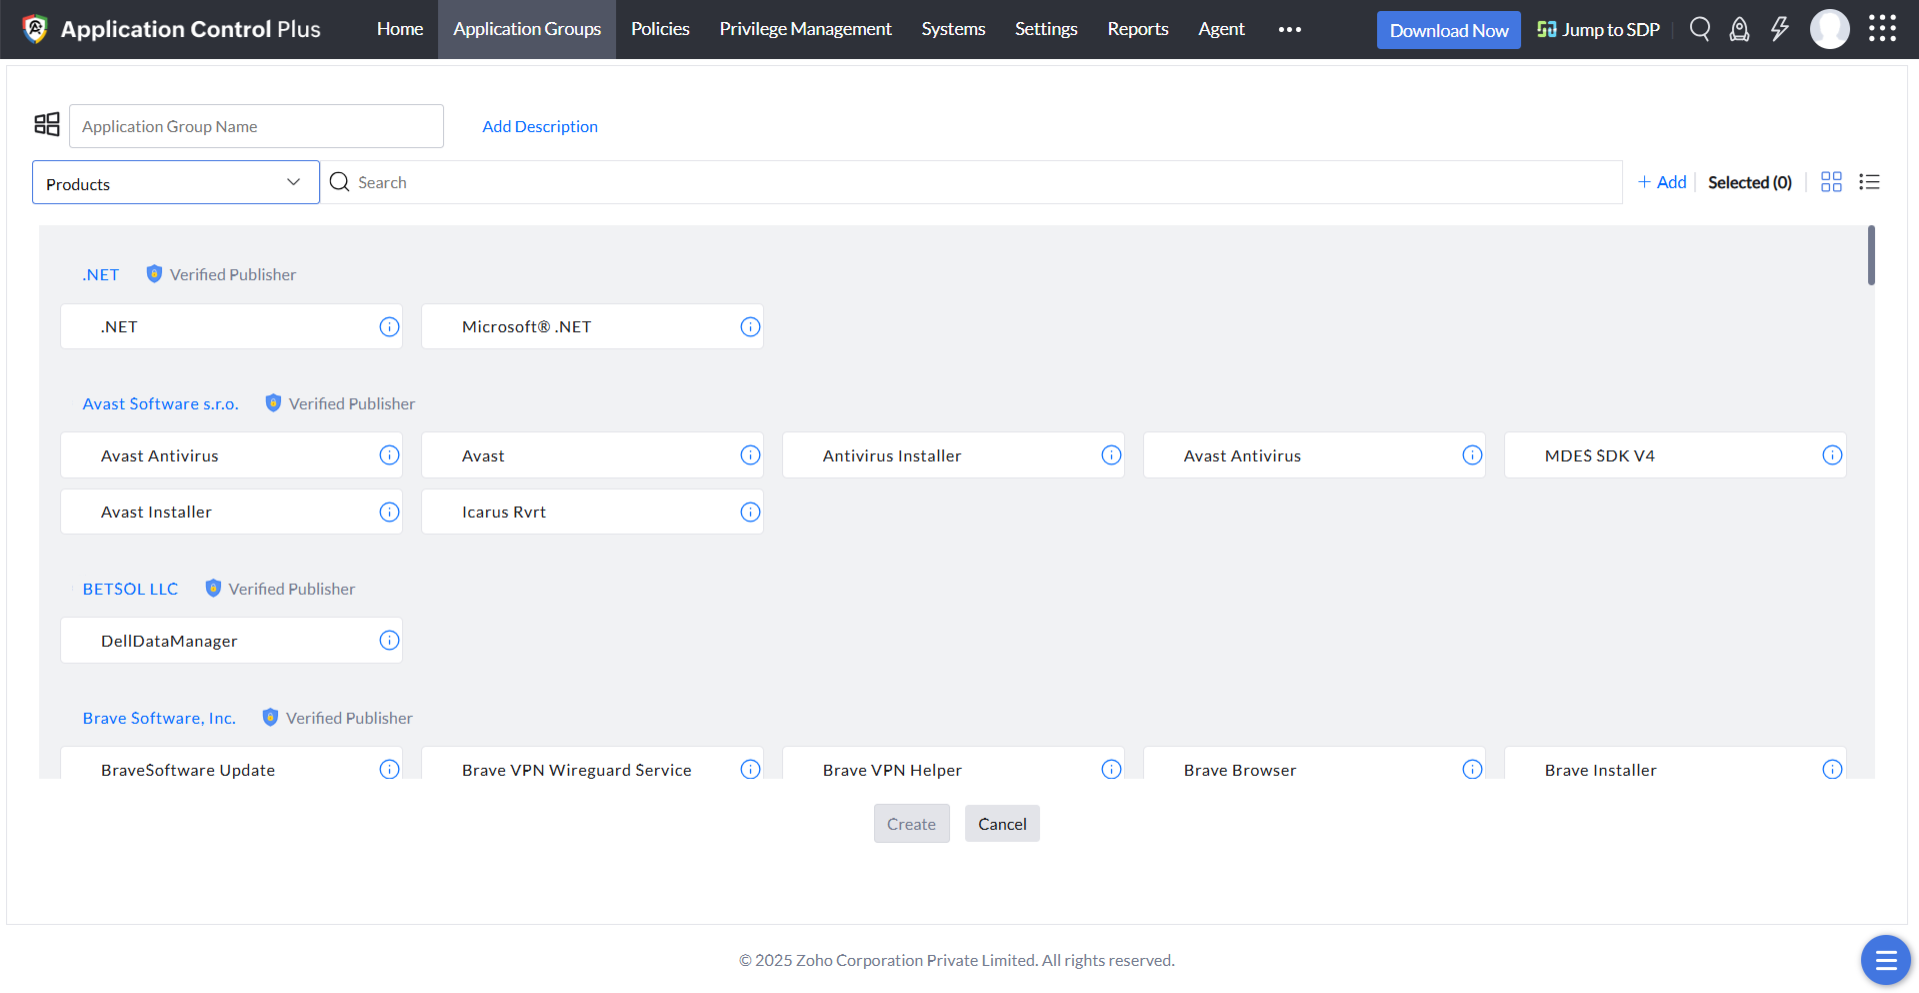
Task: Show info for Antivirus Installer
Action: [x=1111, y=455]
